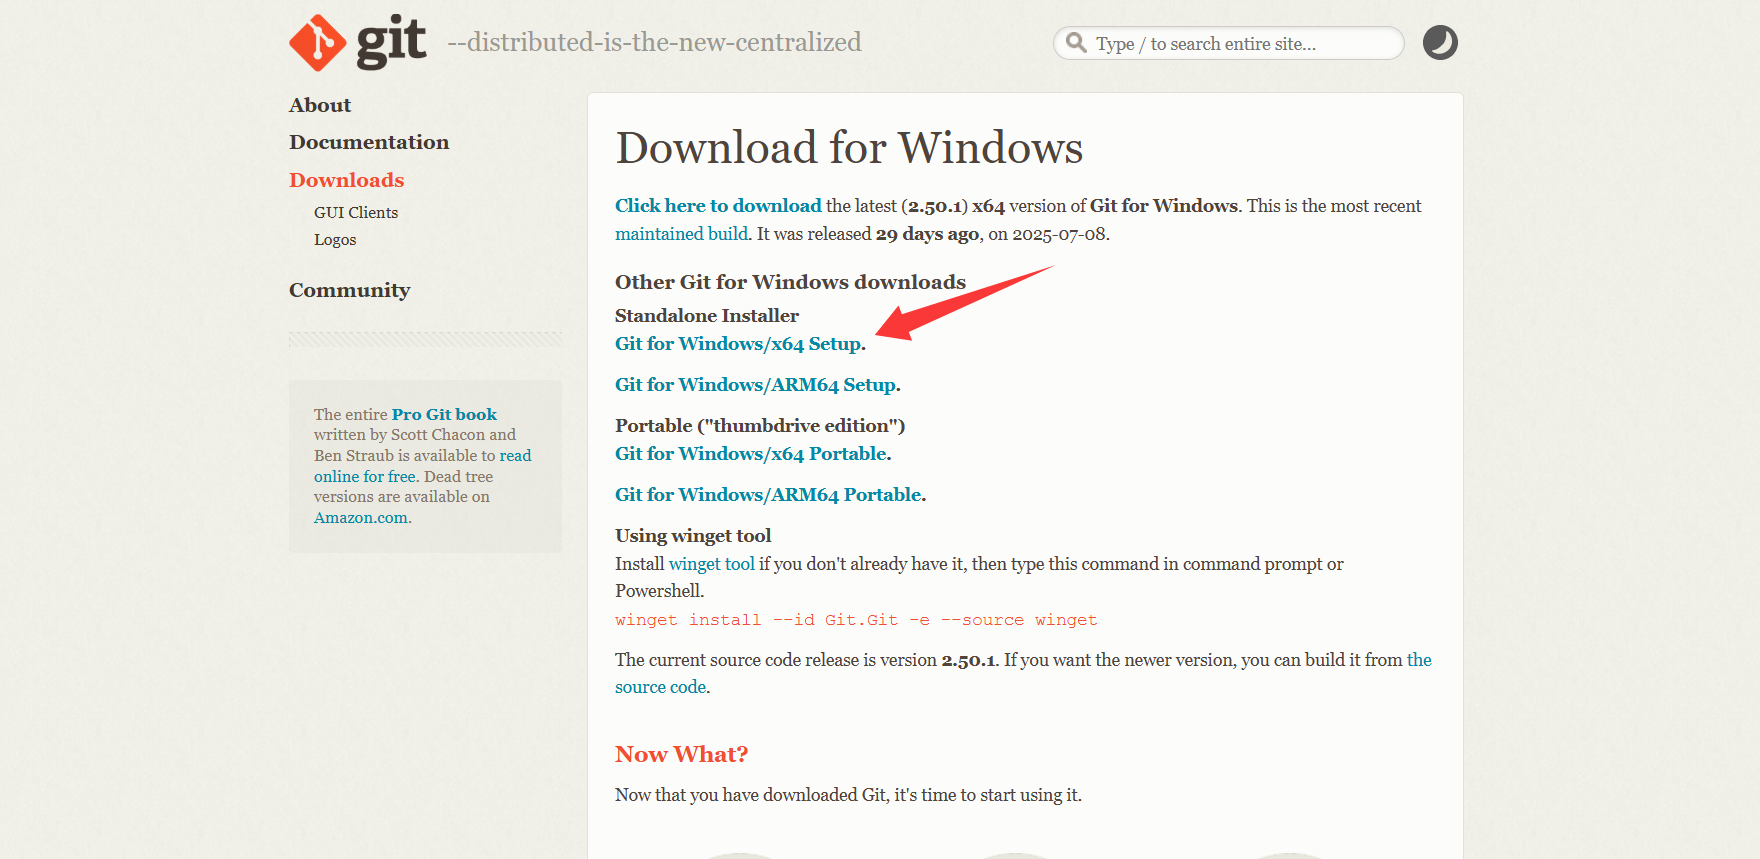Click the search magnifier icon
Image resolution: width=1760 pixels, height=859 pixels.
(x=1076, y=42)
